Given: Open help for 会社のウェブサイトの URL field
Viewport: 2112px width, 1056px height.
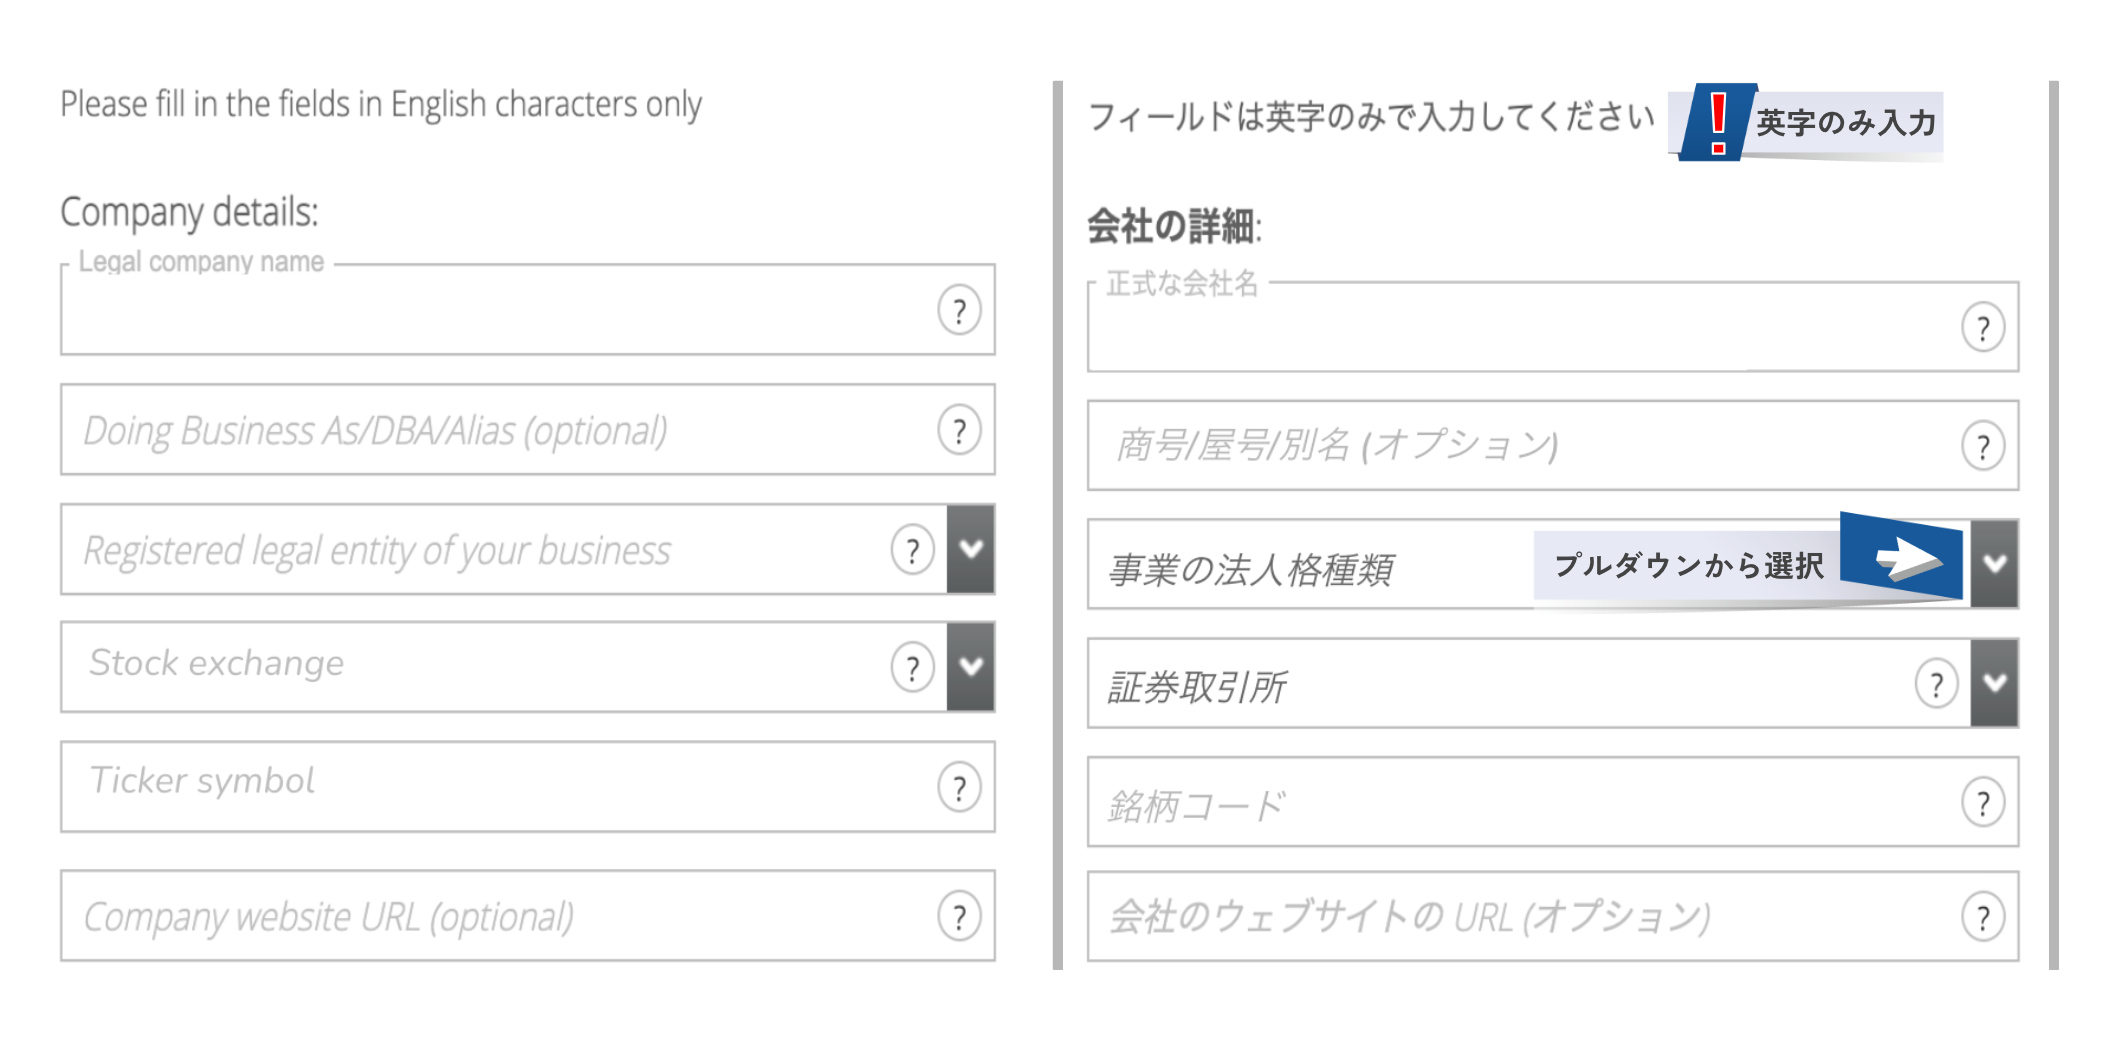Looking at the screenshot, I should click(1983, 917).
